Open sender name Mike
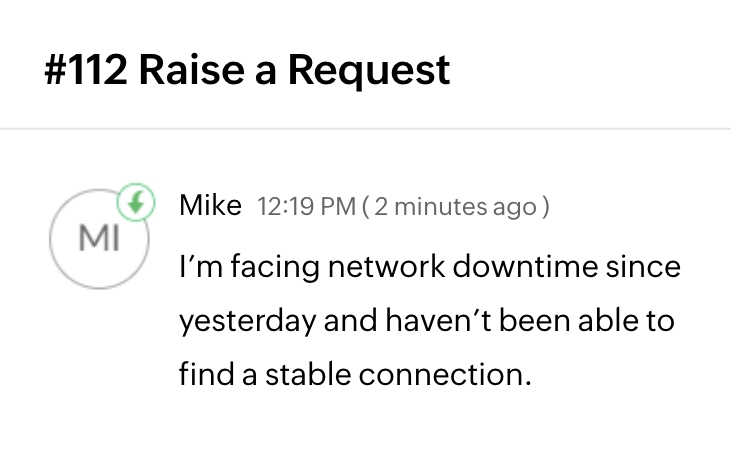The image size is (732, 454). 210,206
